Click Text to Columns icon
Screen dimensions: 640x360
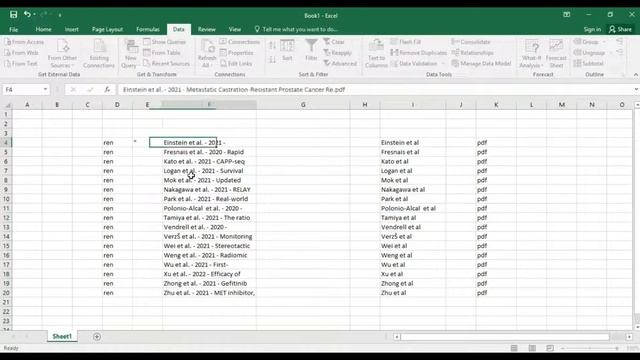click(x=376, y=53)
